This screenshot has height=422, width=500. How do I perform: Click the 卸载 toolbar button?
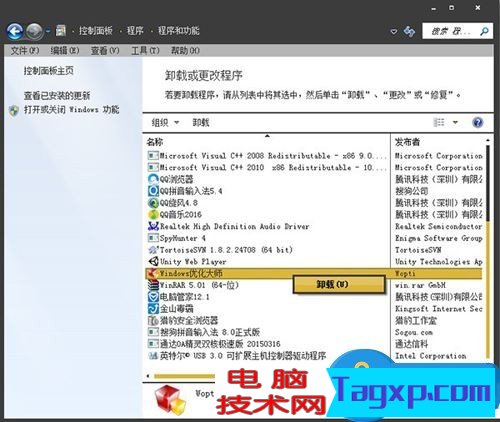pyautogui.click(x=201, y=123)
